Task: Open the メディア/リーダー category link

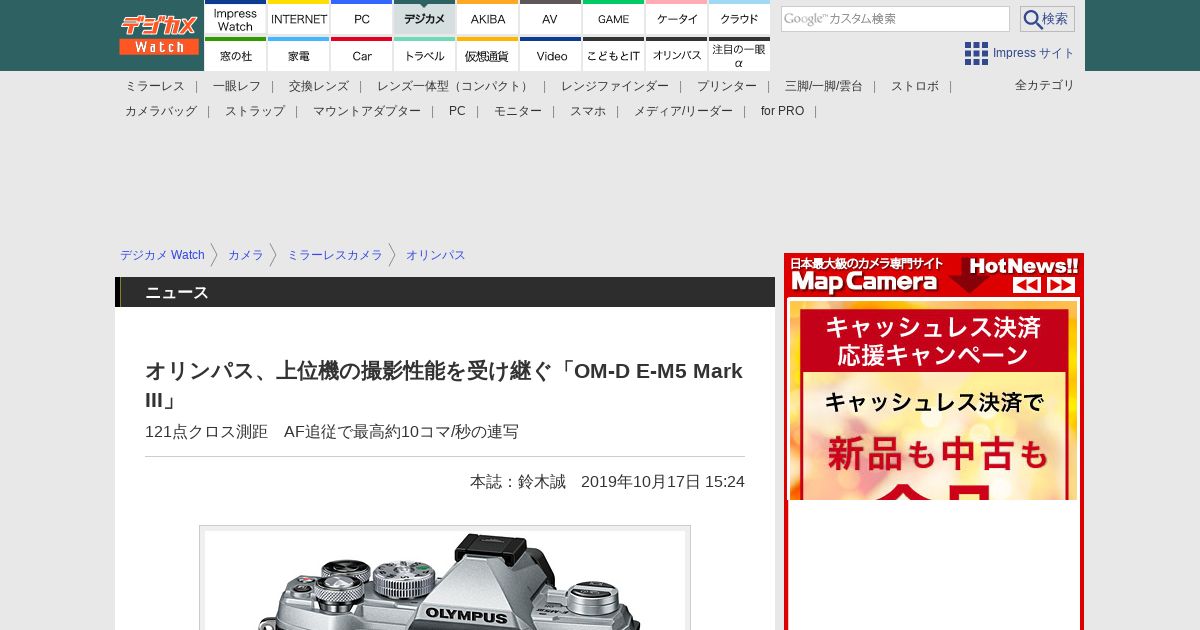Action: [x=683, y=111]
